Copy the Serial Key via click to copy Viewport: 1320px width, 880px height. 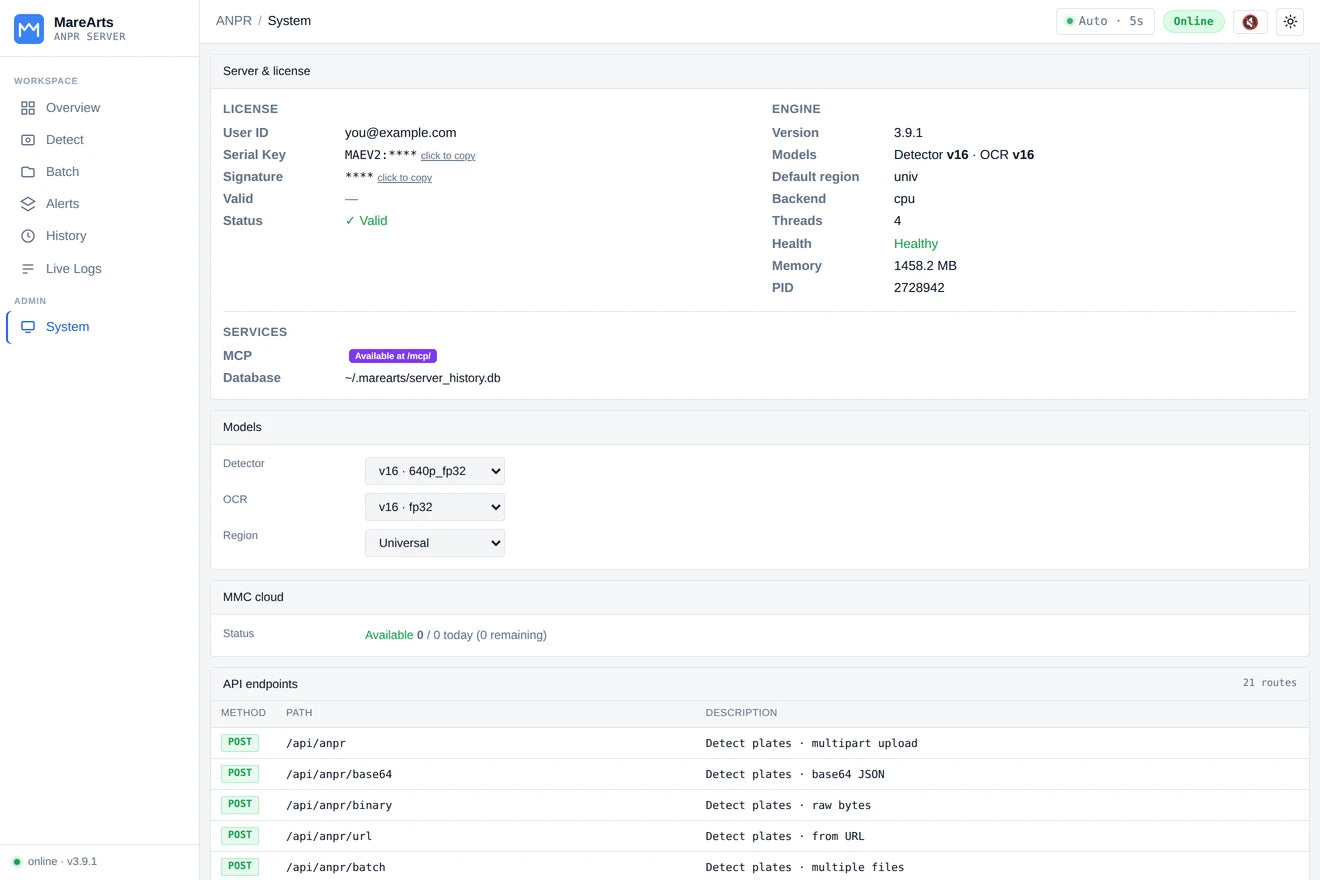pos(448,156)
